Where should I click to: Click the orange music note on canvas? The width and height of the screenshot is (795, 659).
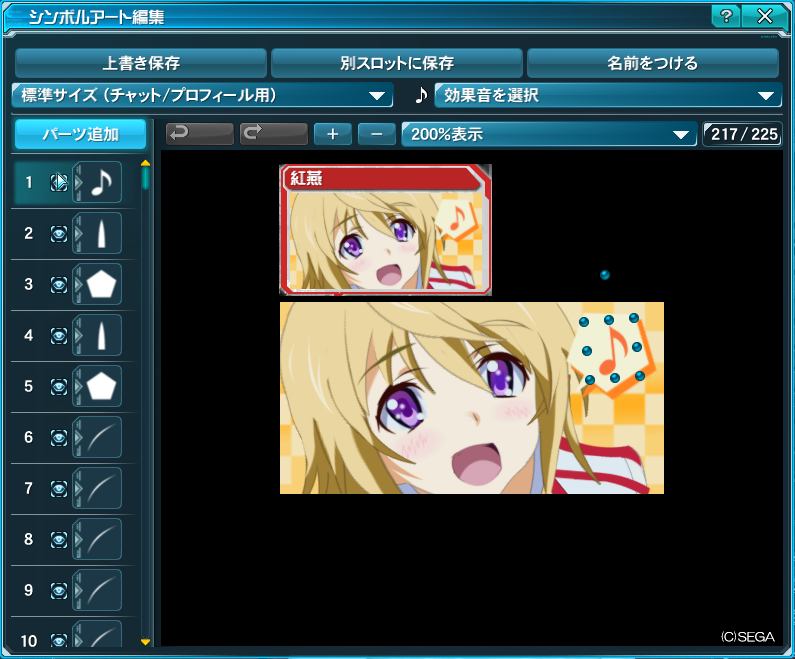click(613, 350)
